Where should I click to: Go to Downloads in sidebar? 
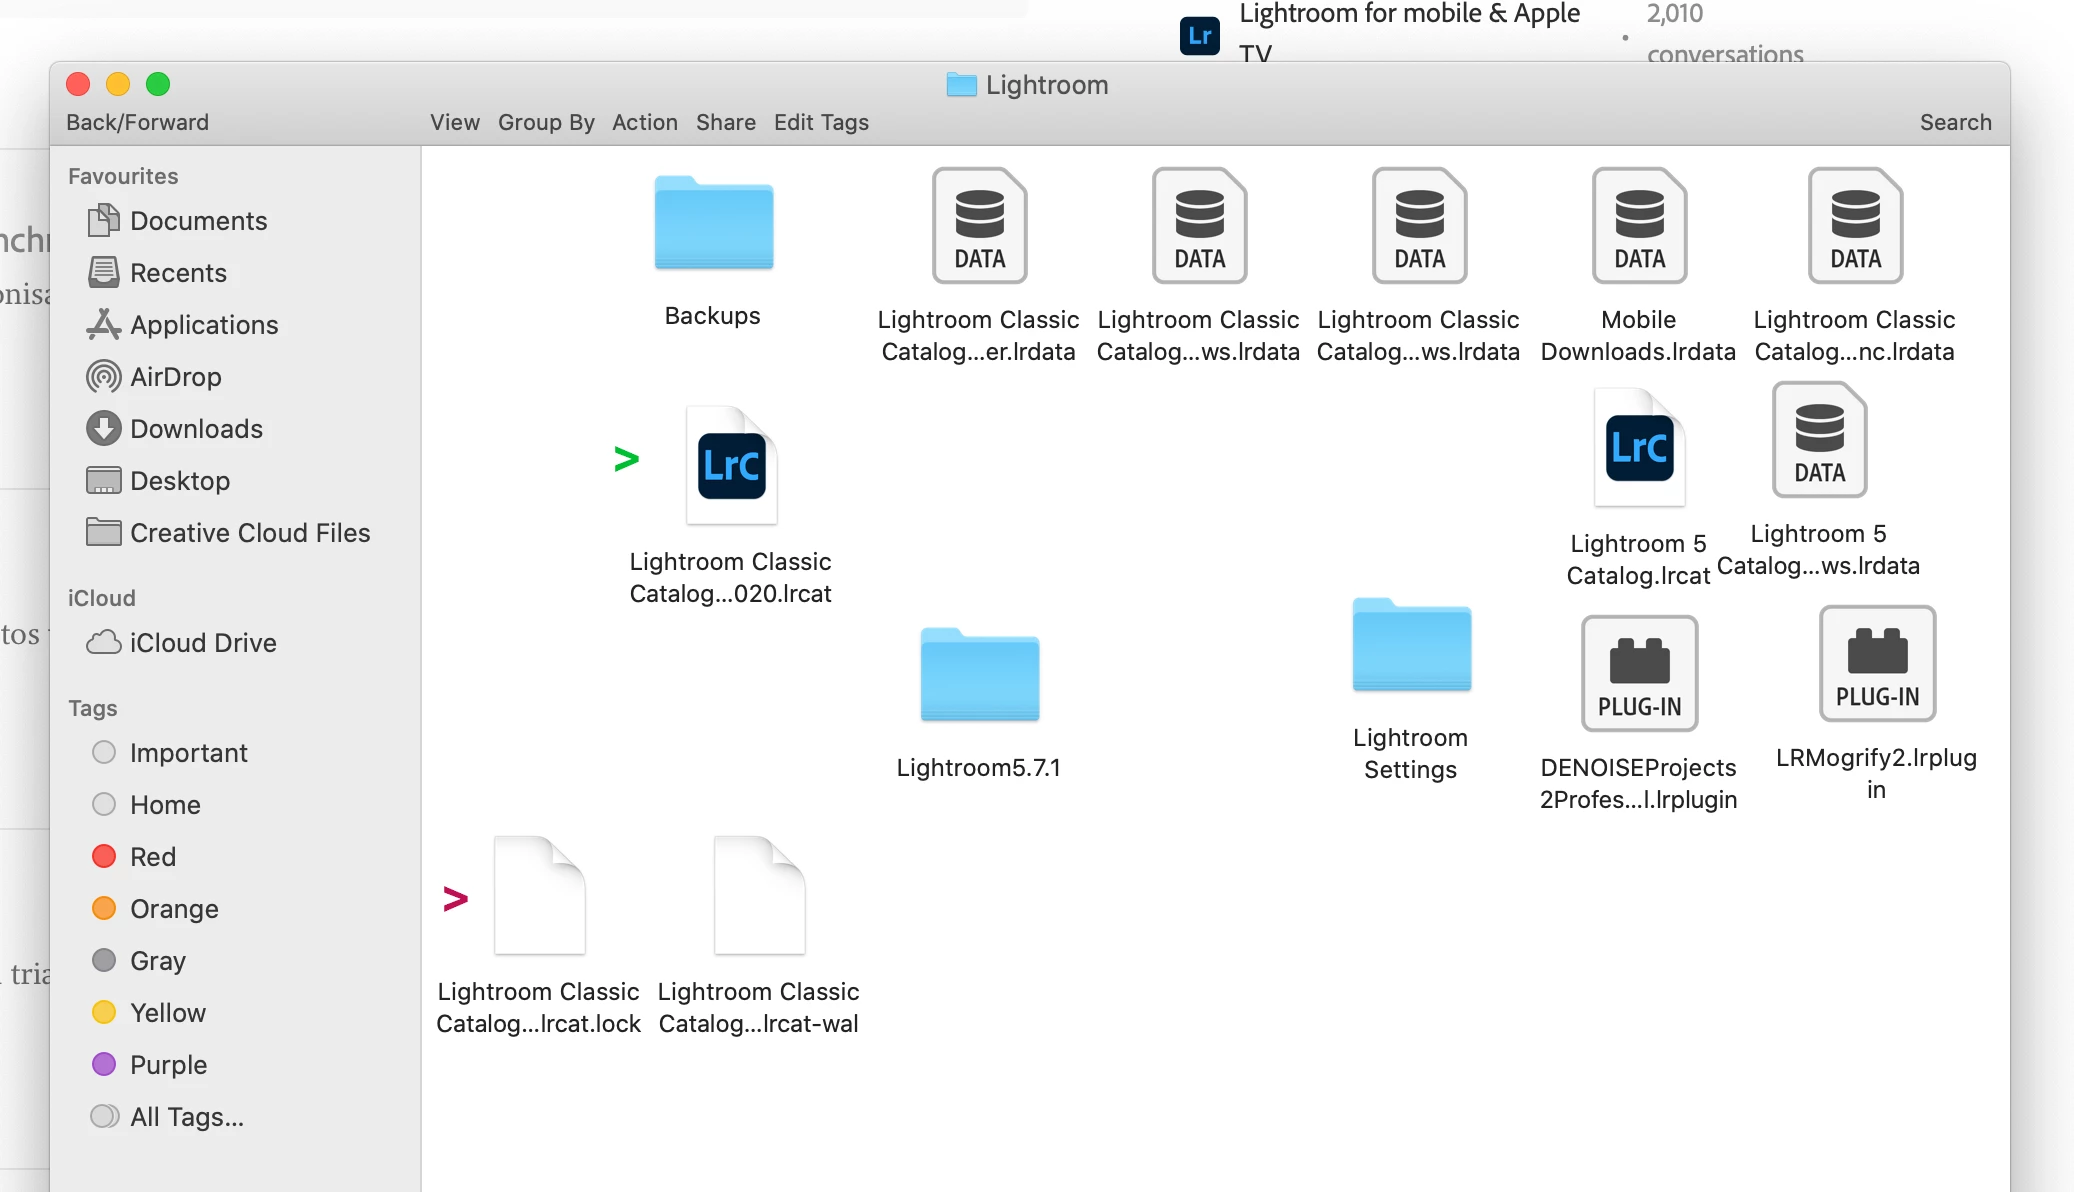[x=196, y=429]
